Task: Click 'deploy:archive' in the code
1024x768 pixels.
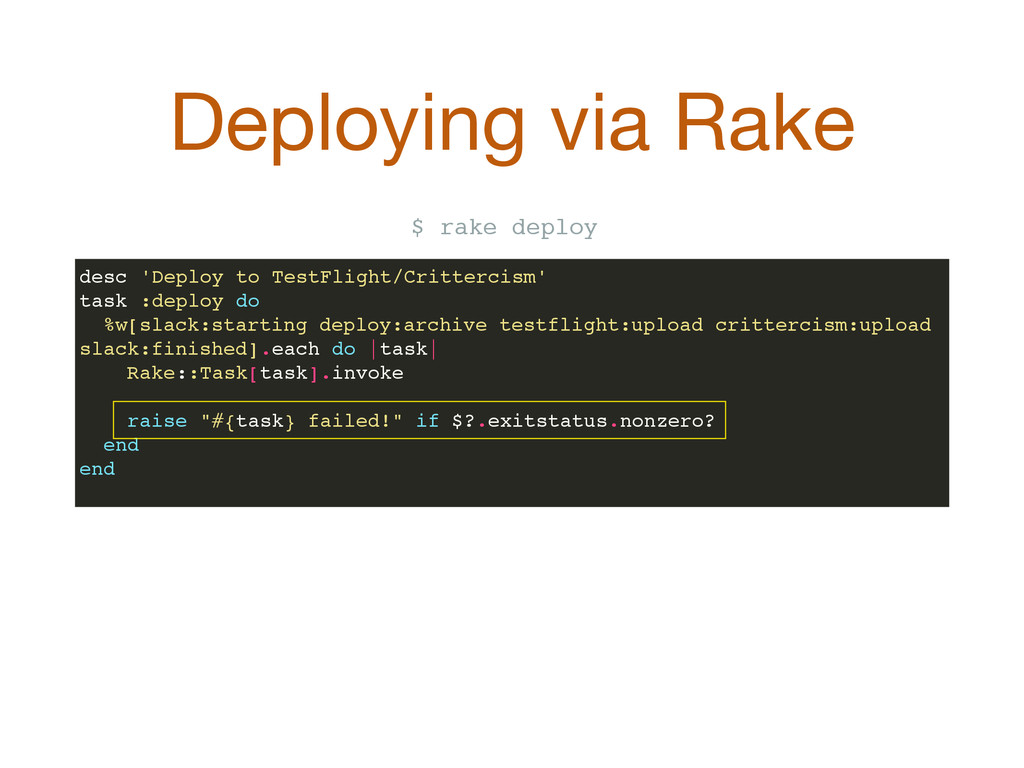Action: (x=403, y=325)
